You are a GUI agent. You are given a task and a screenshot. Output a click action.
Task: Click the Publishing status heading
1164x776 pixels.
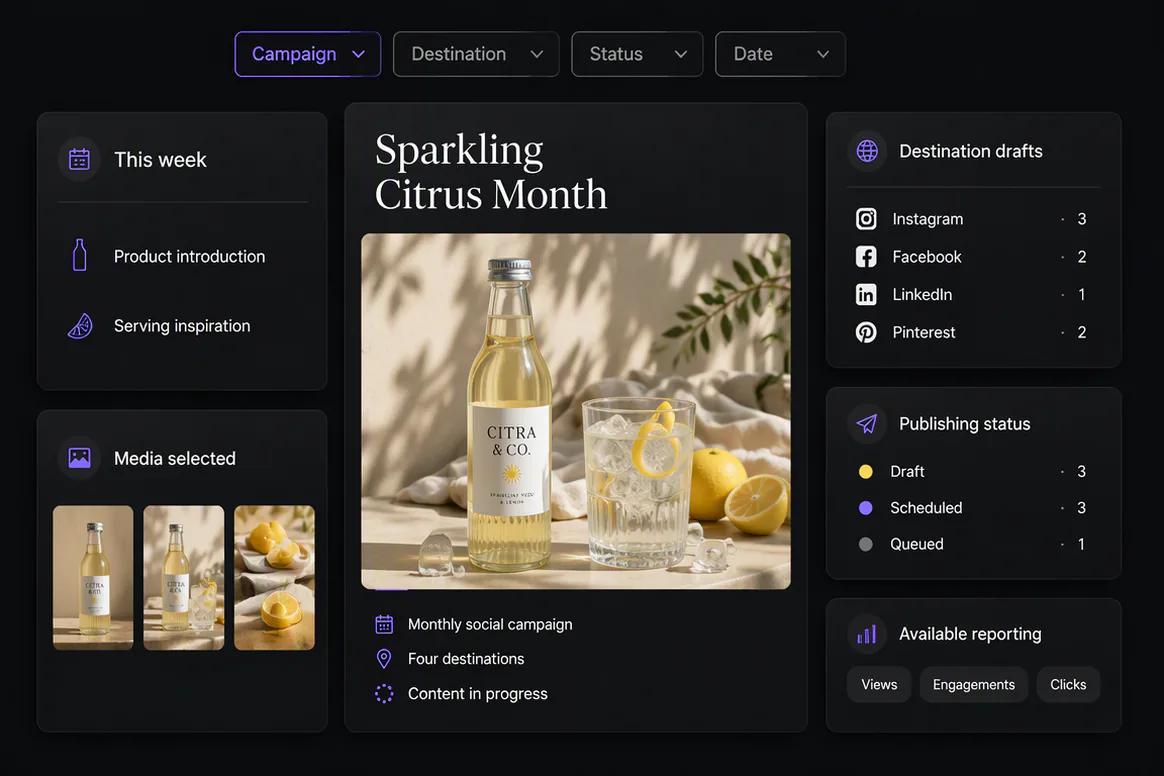point(964,424)
